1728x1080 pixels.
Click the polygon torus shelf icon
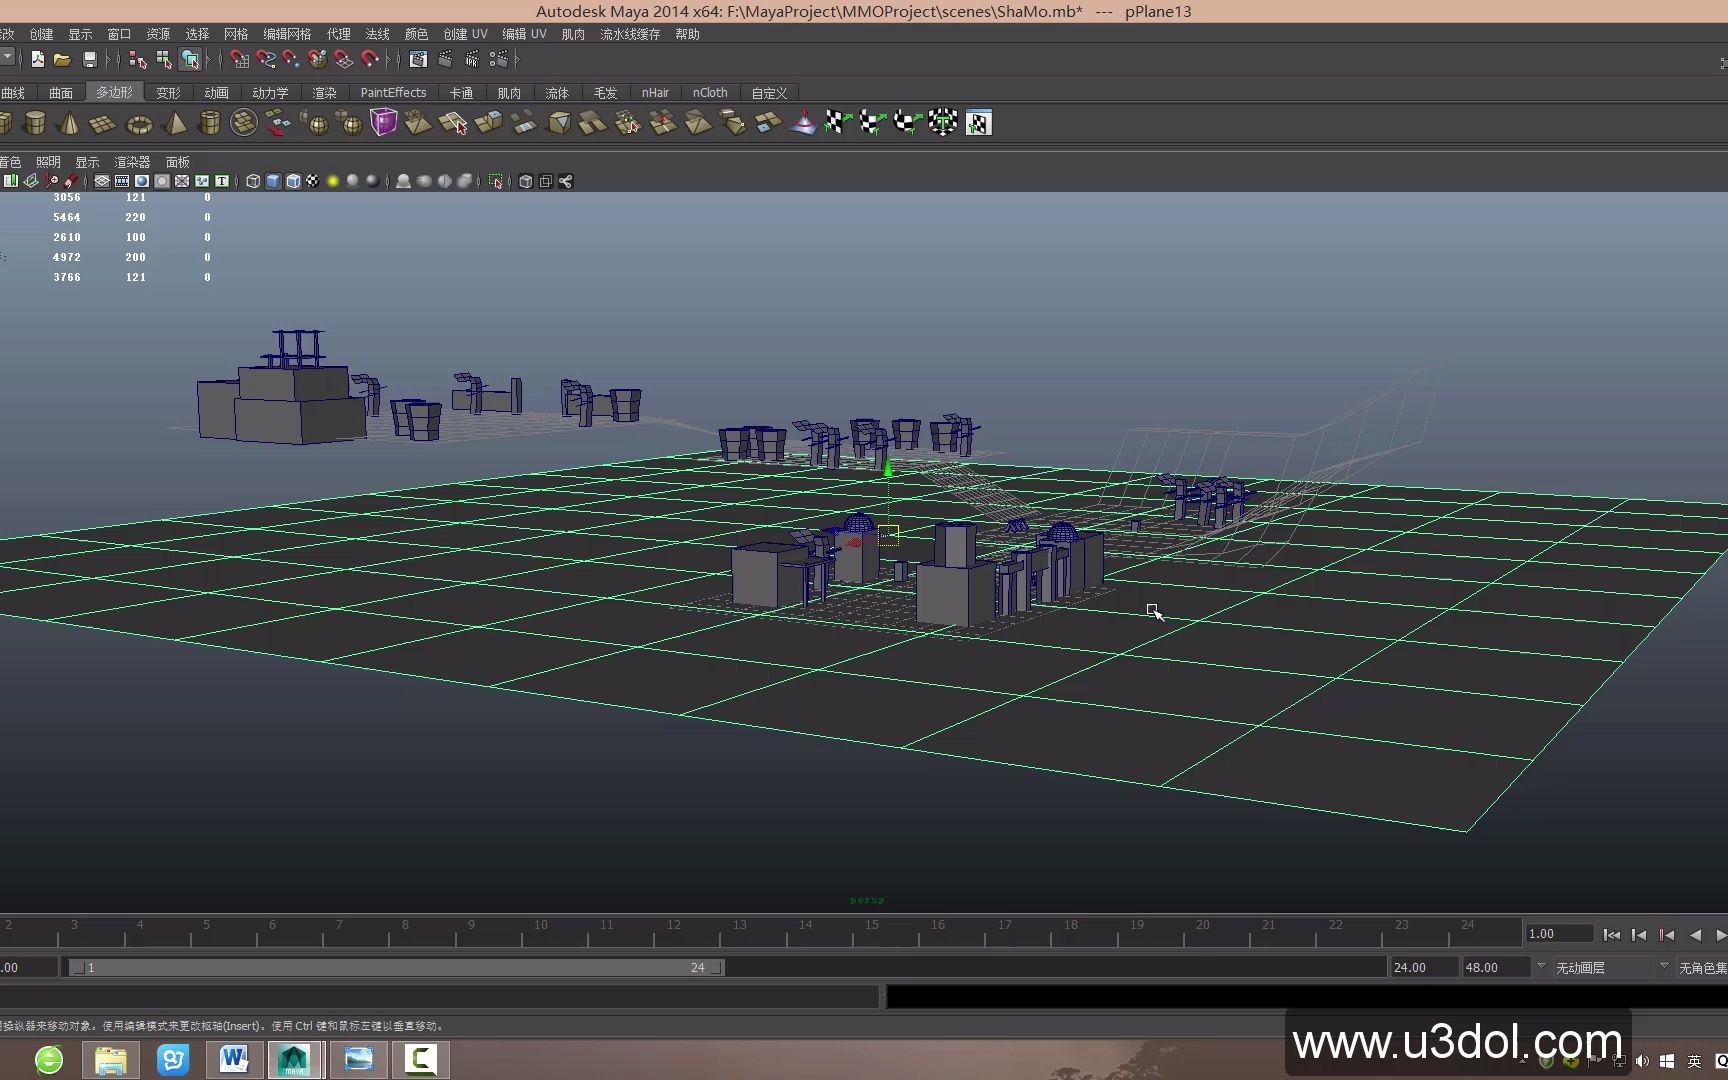(x=139, y=124)
